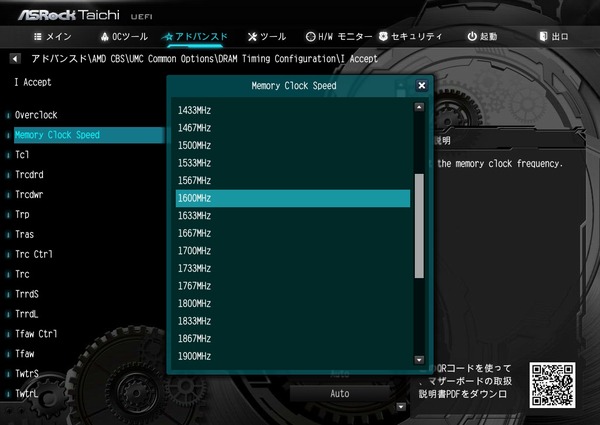Pick the 1867MHz speed
The height and width of the screenshot is (425, 600).
click(293, 339)
